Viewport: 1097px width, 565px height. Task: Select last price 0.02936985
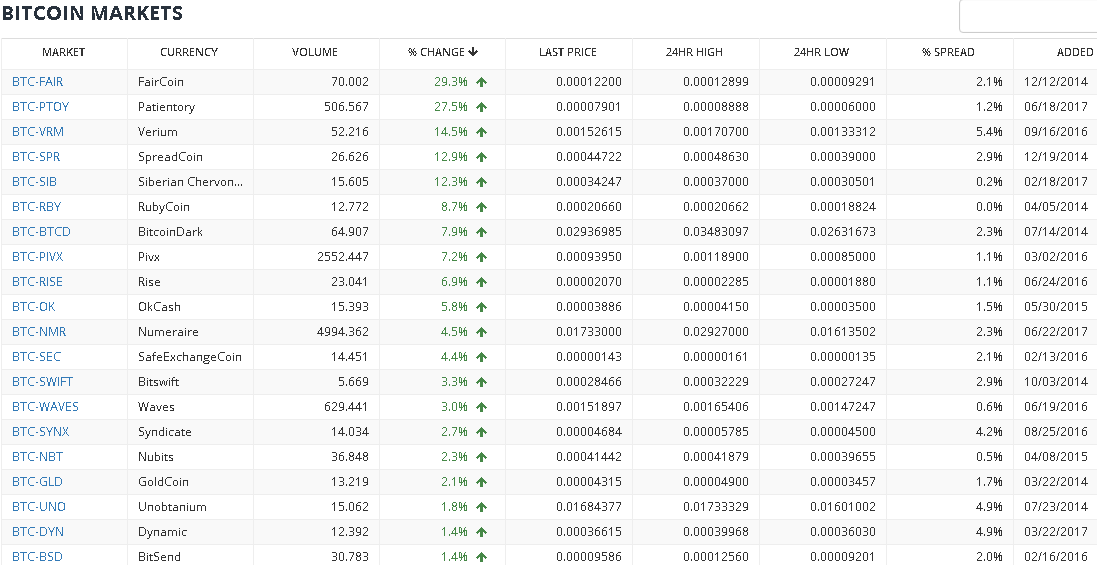click(x=589, y=231)
